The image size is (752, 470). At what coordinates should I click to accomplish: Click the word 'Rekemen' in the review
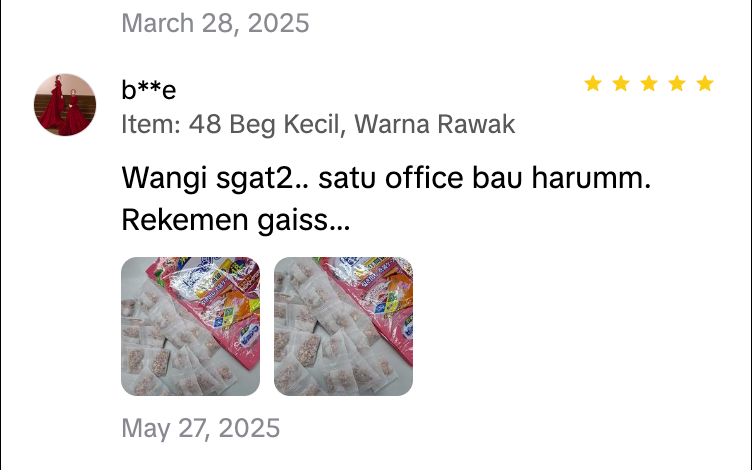click(185, 220)
